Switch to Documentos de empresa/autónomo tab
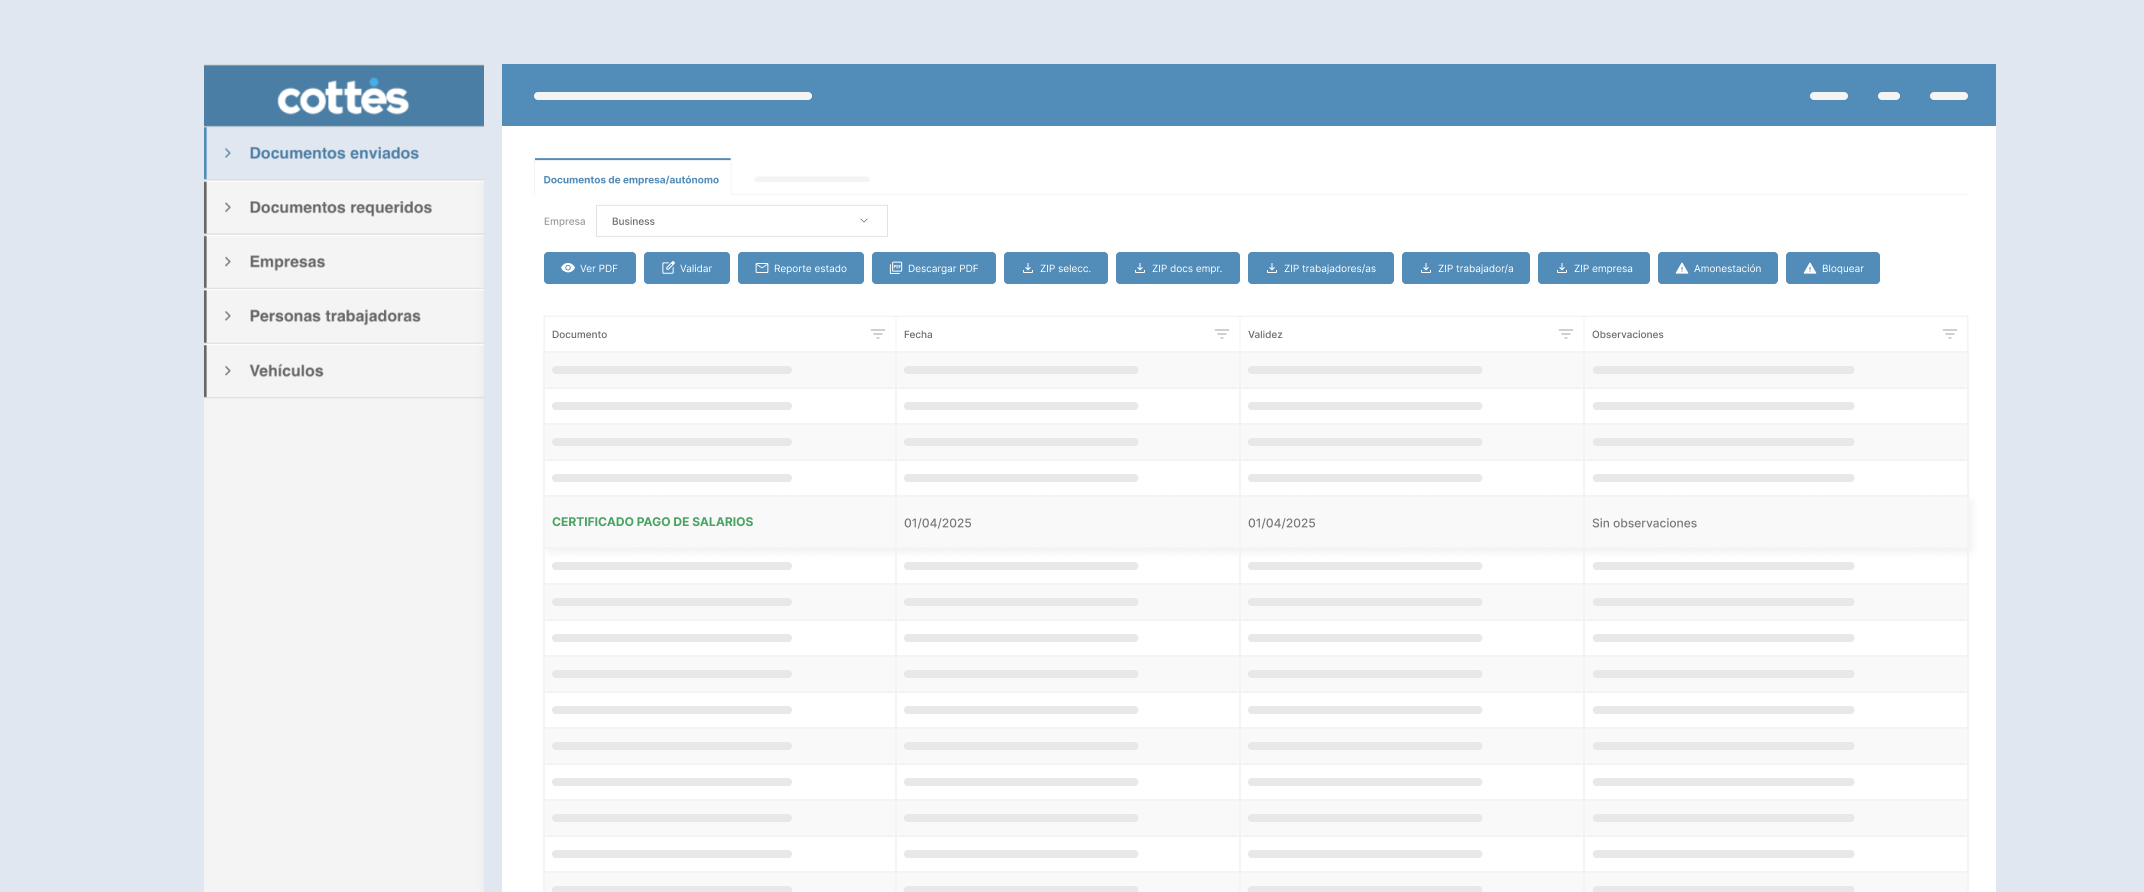 pos(631,180)
